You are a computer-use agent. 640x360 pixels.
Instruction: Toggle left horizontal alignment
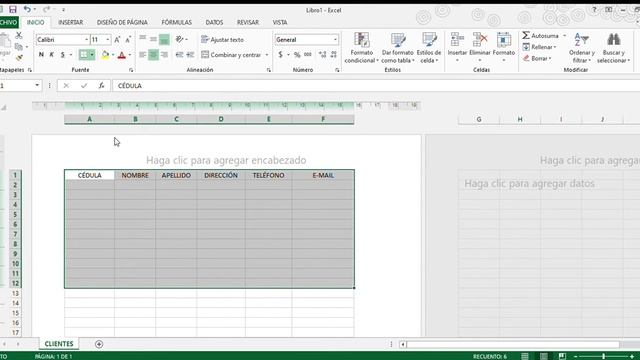click(142, 55)
